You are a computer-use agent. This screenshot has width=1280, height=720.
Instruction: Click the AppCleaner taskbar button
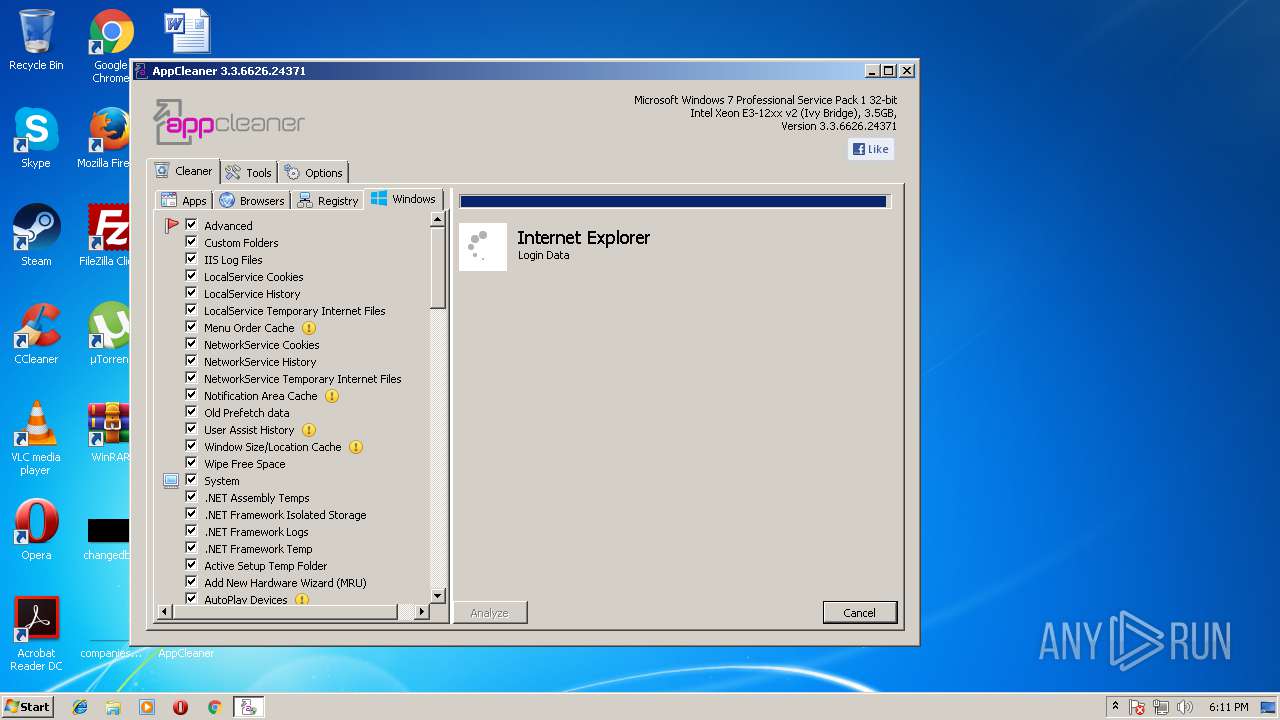click(248, 707)
